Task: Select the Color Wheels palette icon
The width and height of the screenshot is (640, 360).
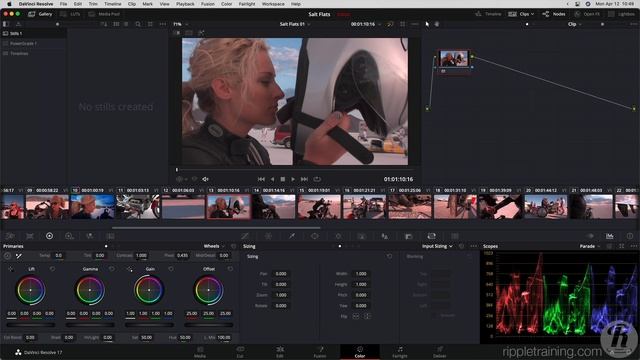Action: [49, 236]
